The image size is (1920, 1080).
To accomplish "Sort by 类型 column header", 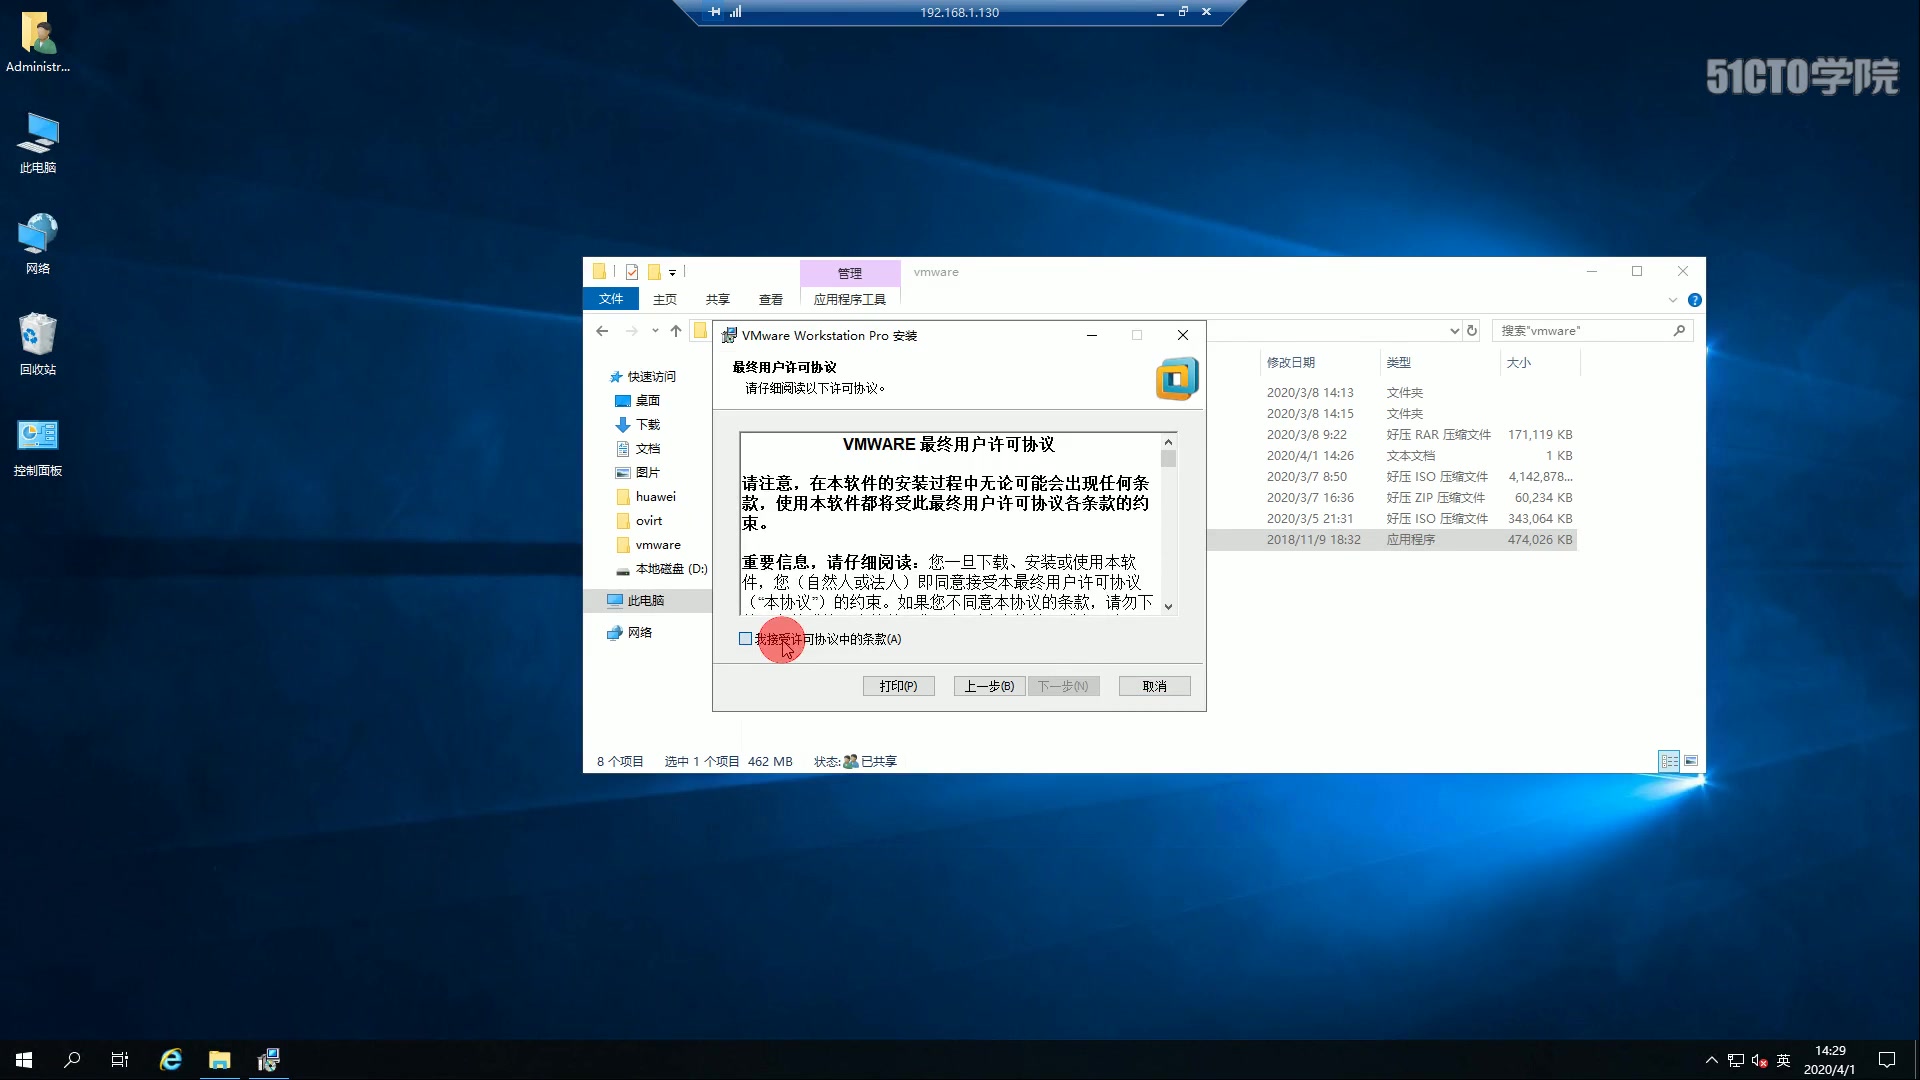I will tap(1398, 363).
